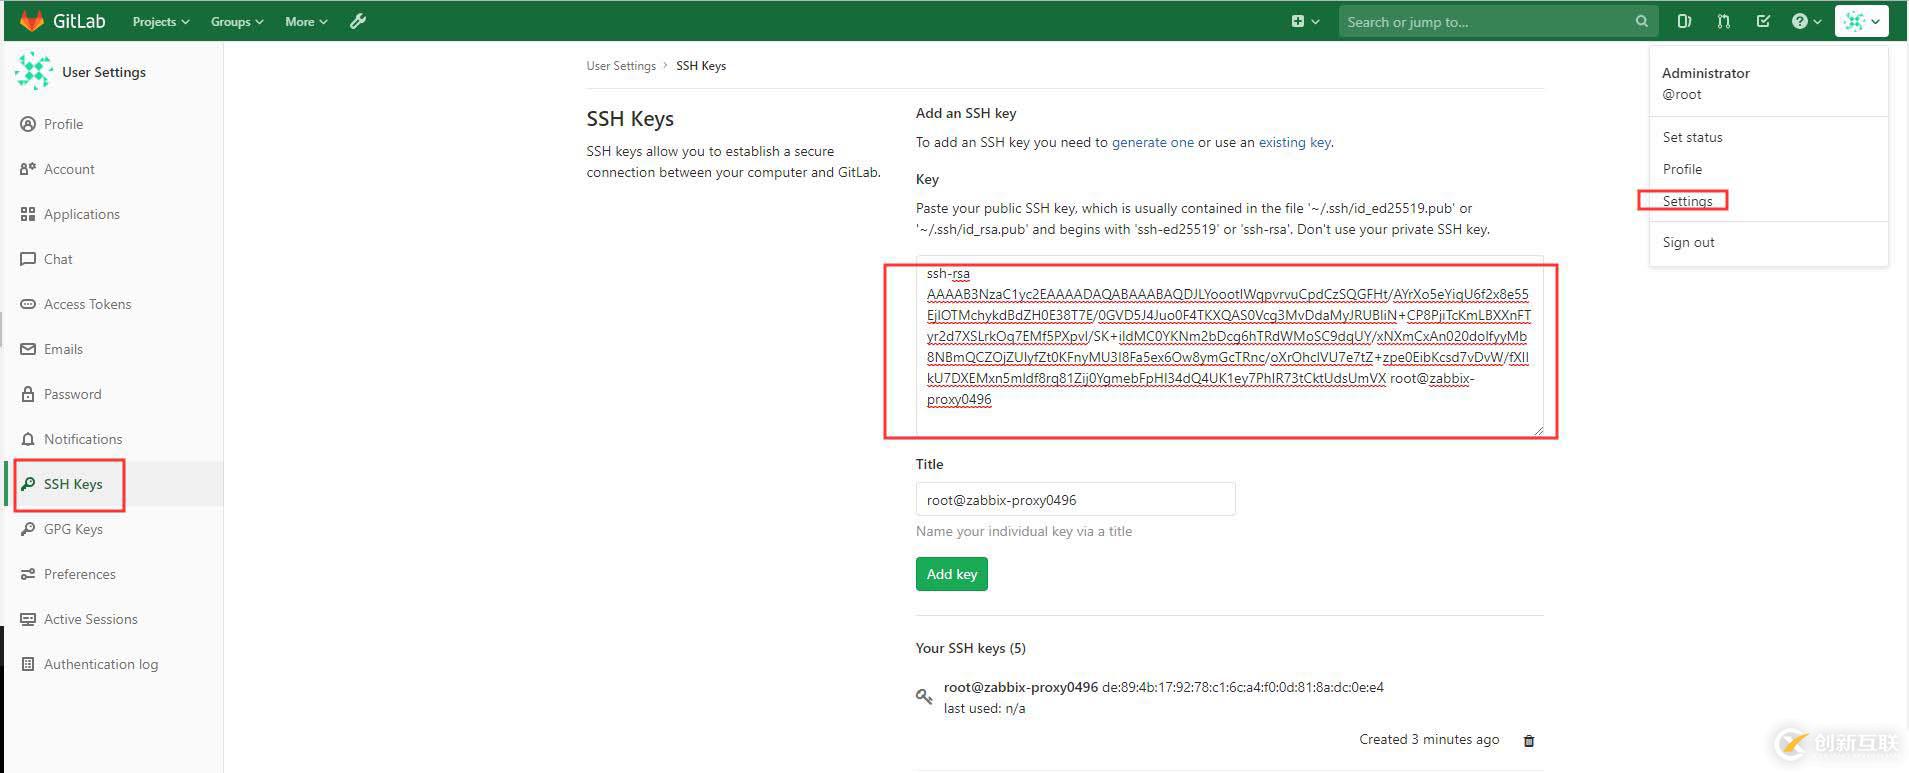Click the GitLab fox logo
The image size is (1909, 773).
click(32, 21)
